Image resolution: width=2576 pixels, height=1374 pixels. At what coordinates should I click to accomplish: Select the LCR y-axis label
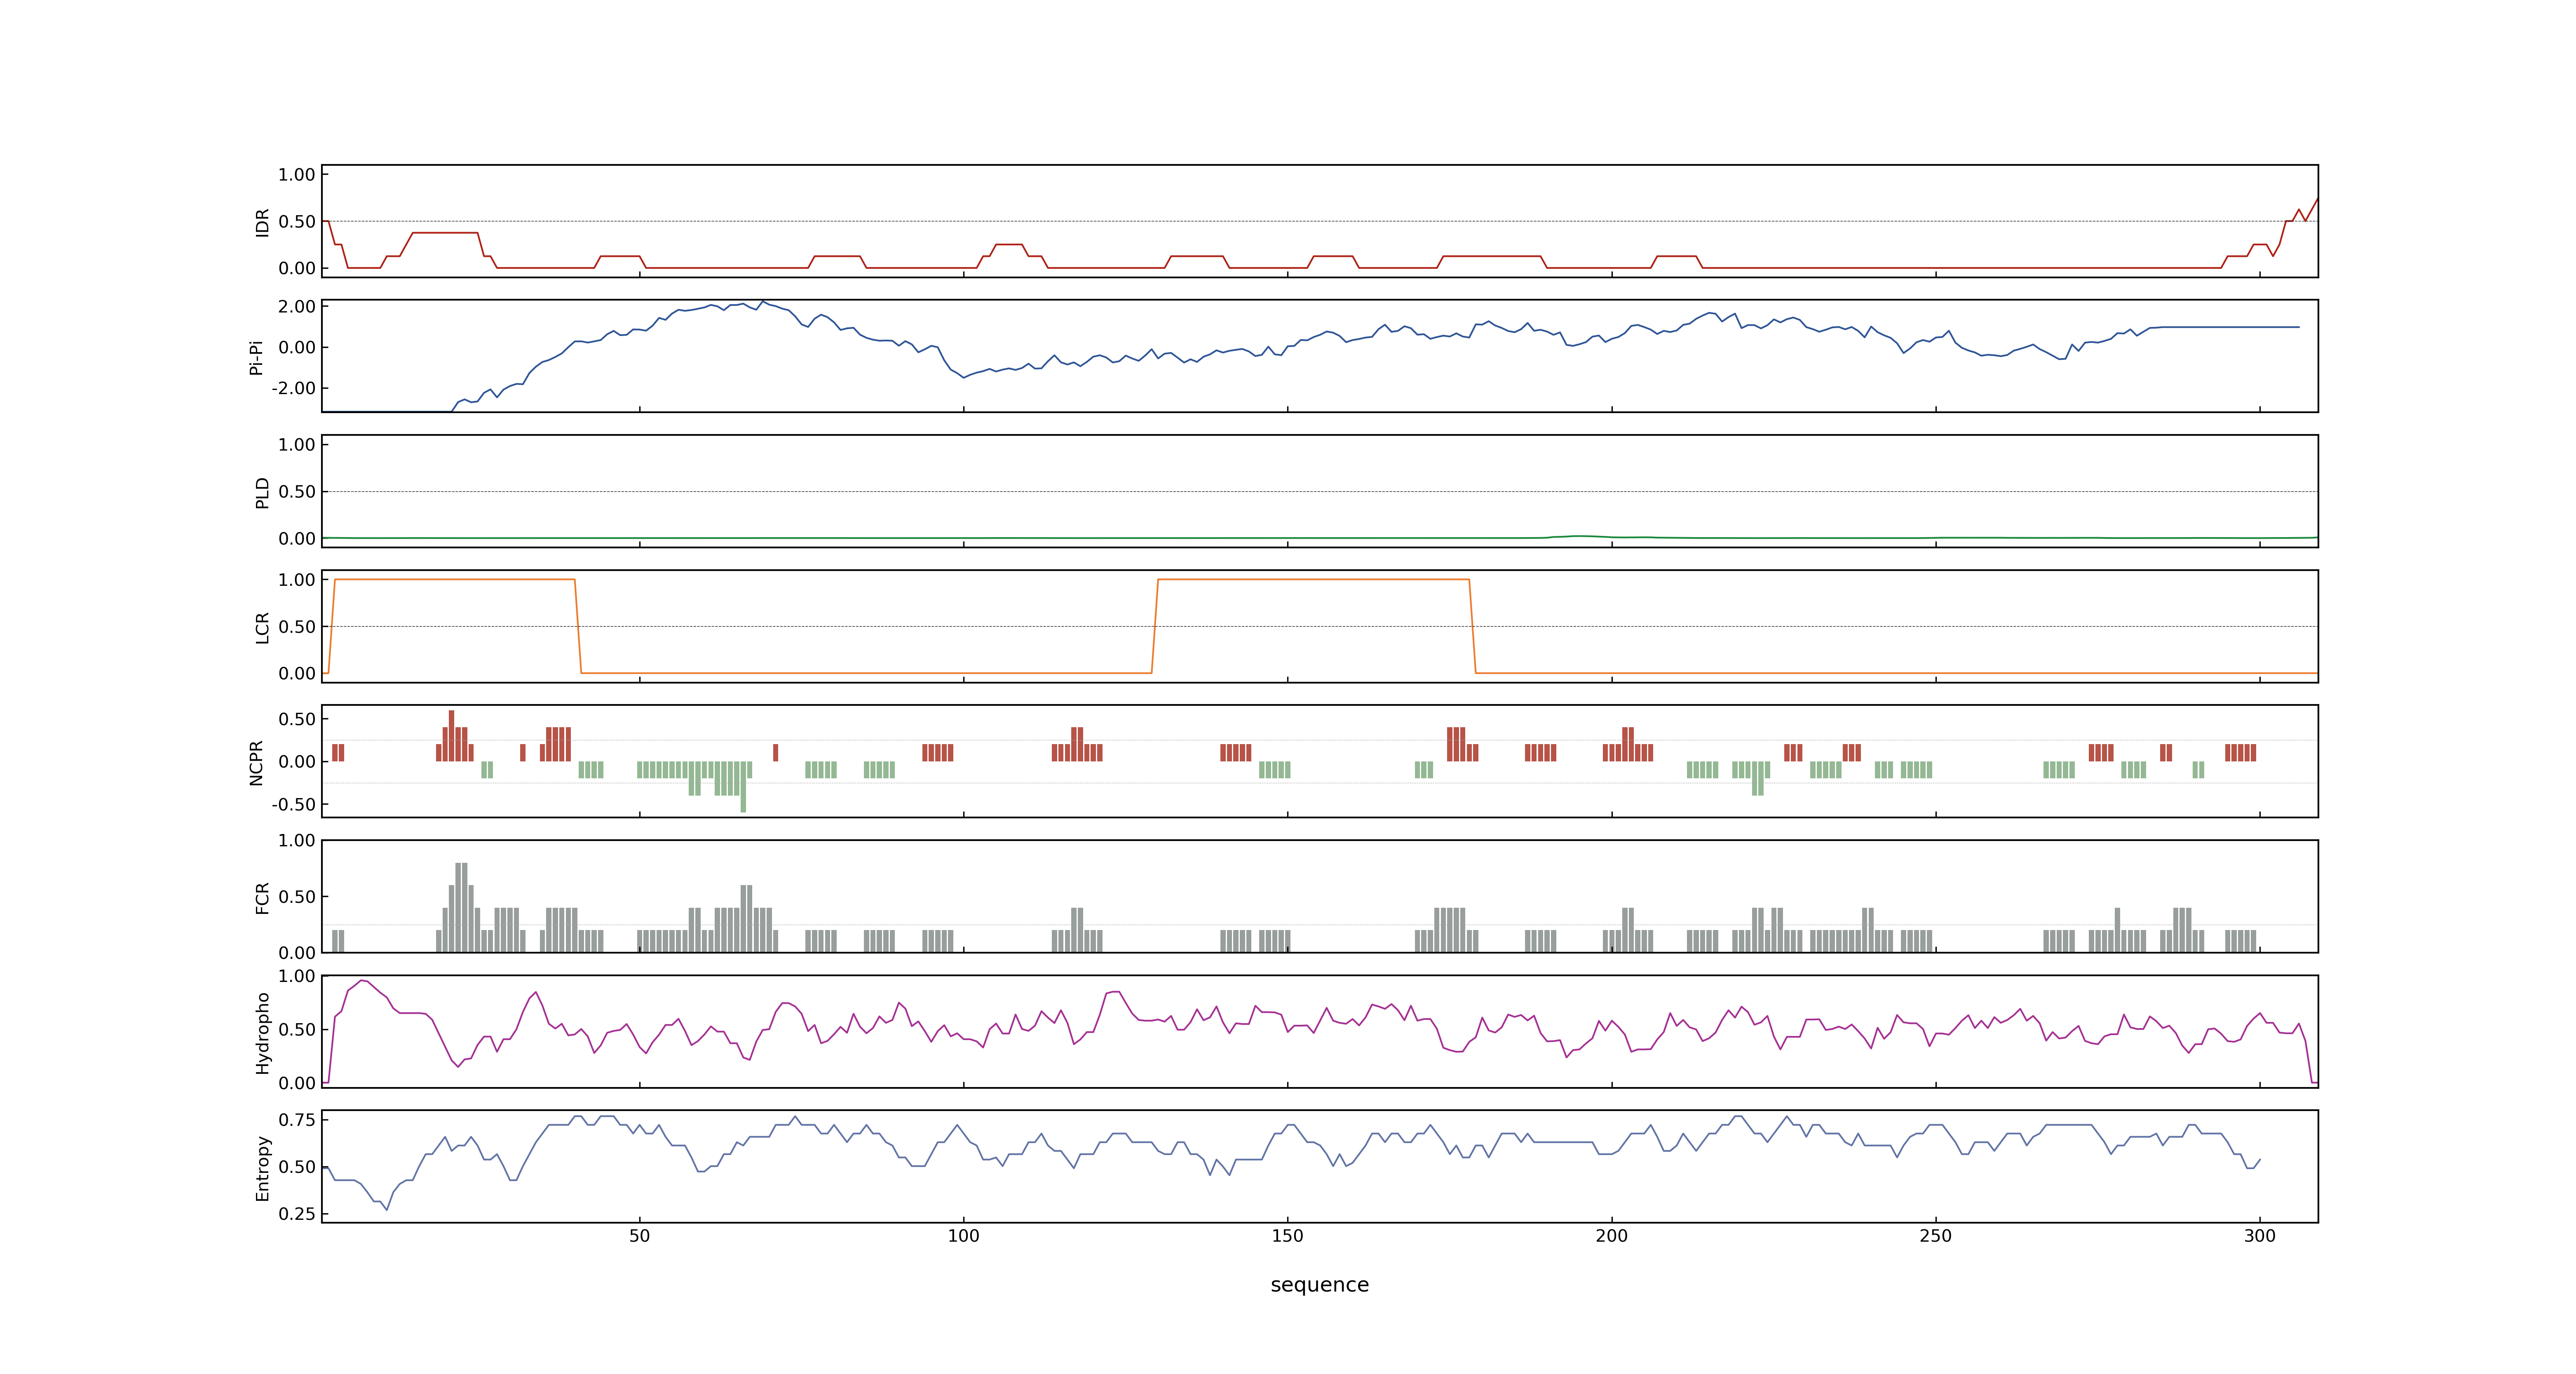(262, 628)
